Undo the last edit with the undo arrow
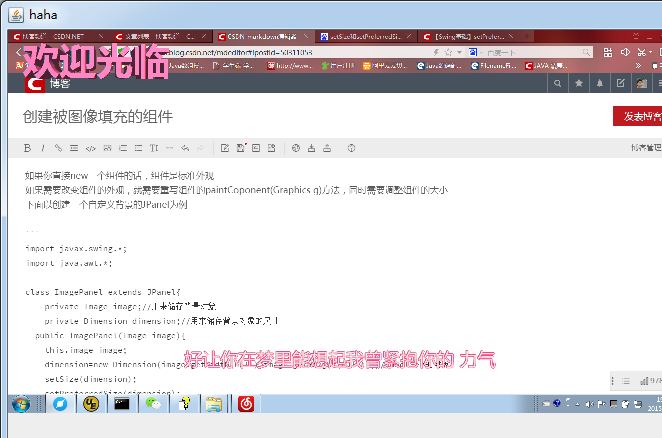 pyautogui.click(x=185, y=148)
